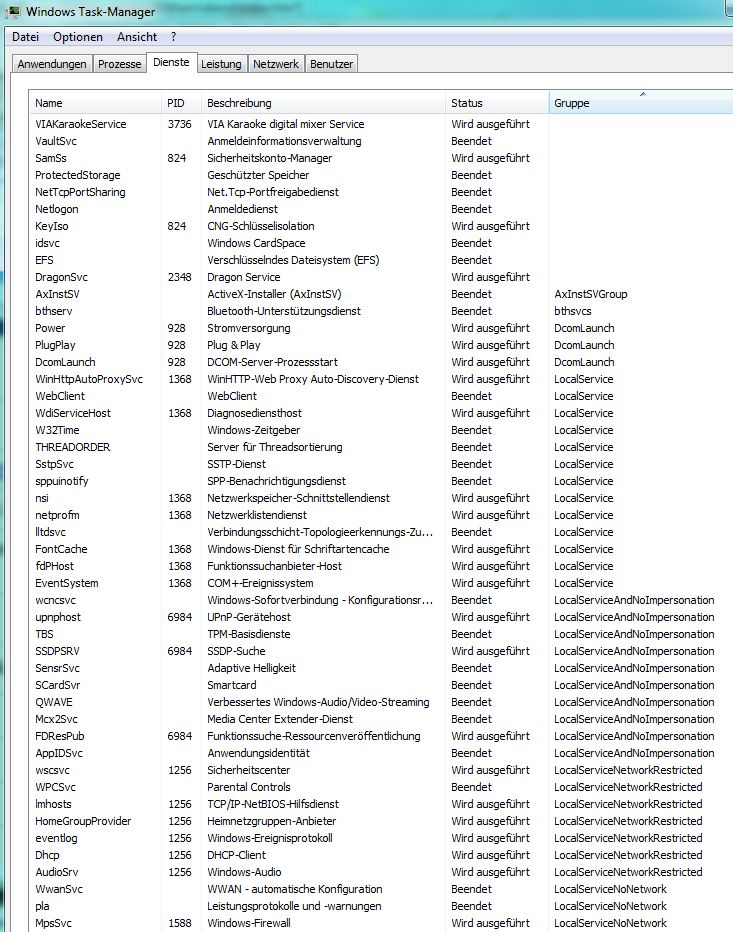Switch to the Netzwerk tab
This screenshot has width=733, height=932.
276,64
